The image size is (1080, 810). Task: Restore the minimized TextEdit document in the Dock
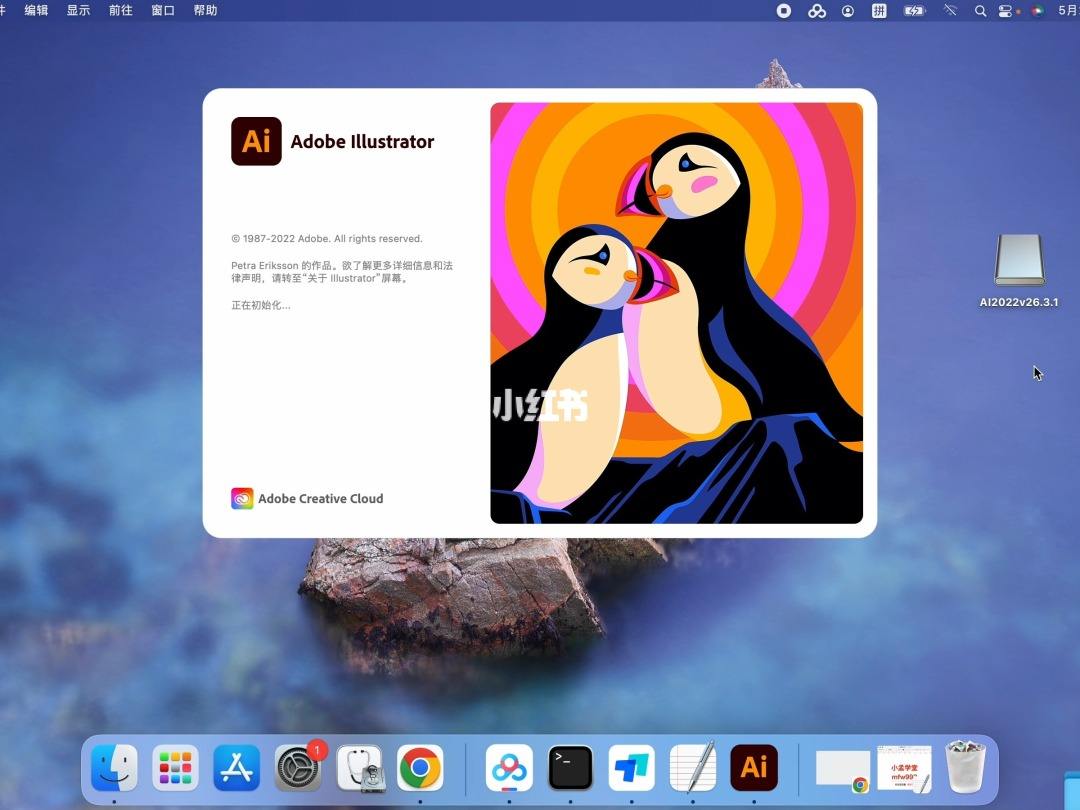click(x=904, y=769)
